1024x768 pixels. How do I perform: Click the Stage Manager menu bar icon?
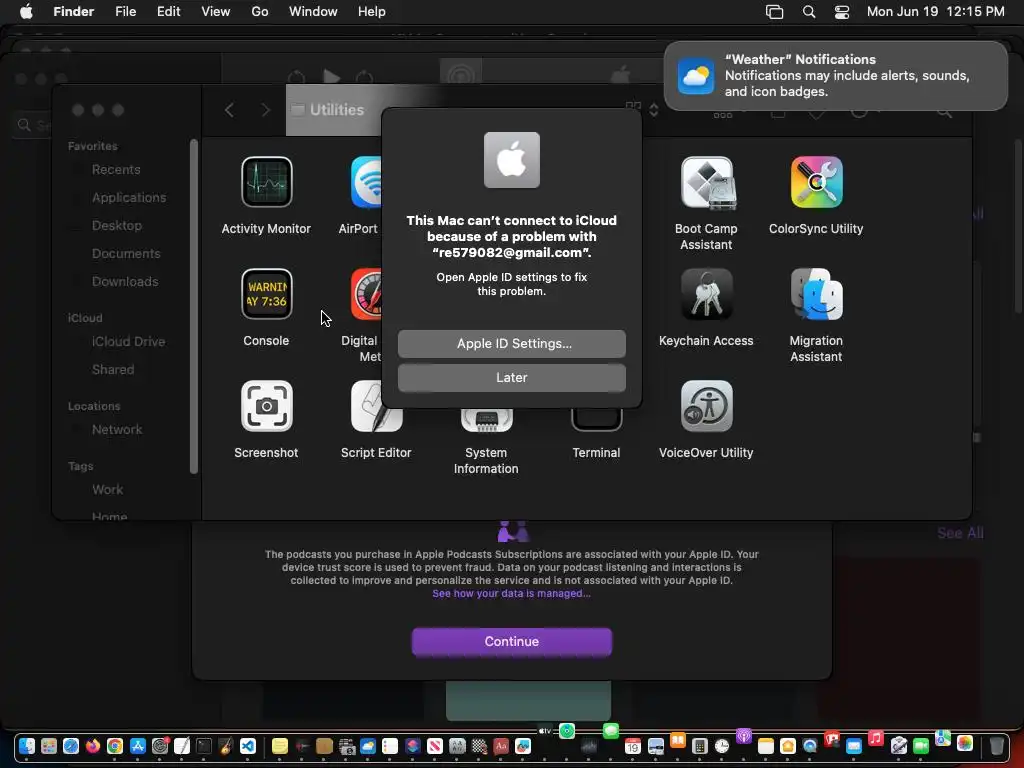774,12
